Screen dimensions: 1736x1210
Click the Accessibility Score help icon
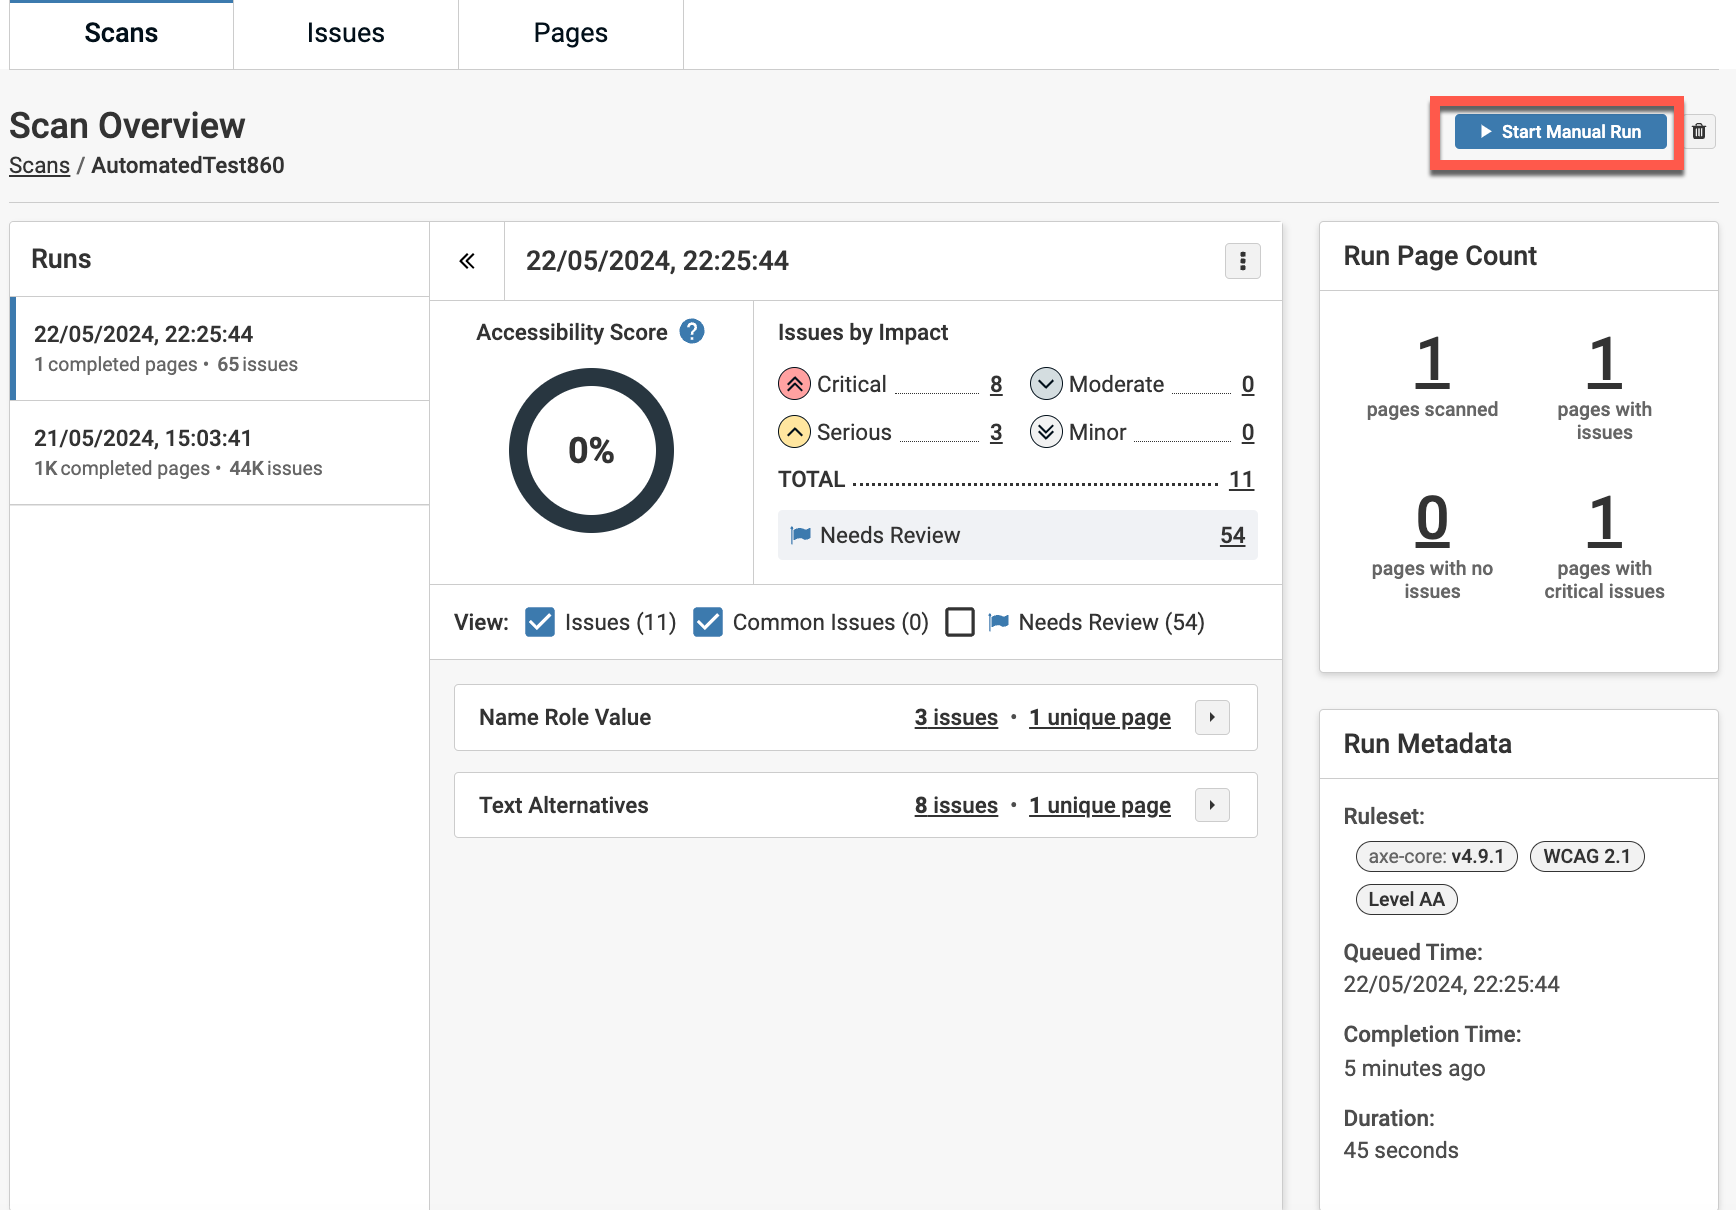click(x=692, y=332)
